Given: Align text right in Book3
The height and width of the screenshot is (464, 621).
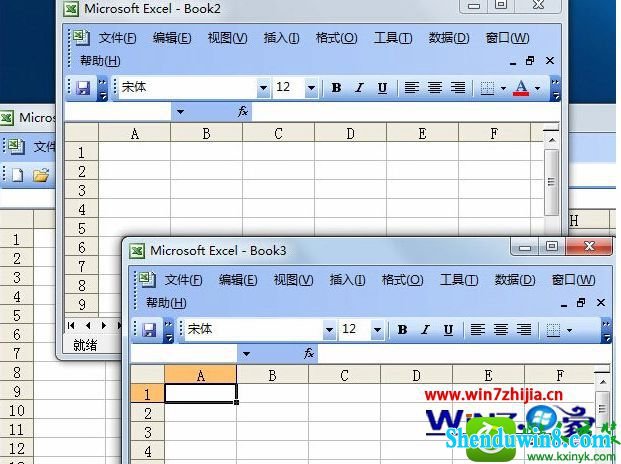Looking at the screenshot, I should (x=524, y=329).
